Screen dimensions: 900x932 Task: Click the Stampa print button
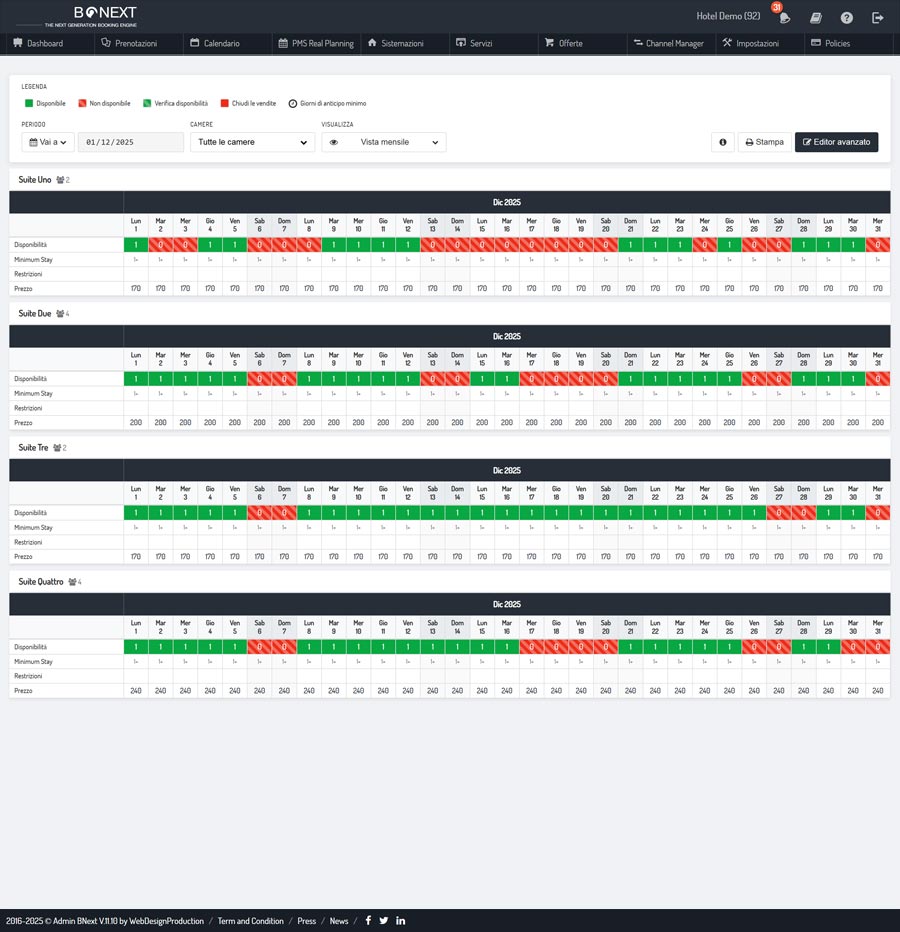coord(764,142)
